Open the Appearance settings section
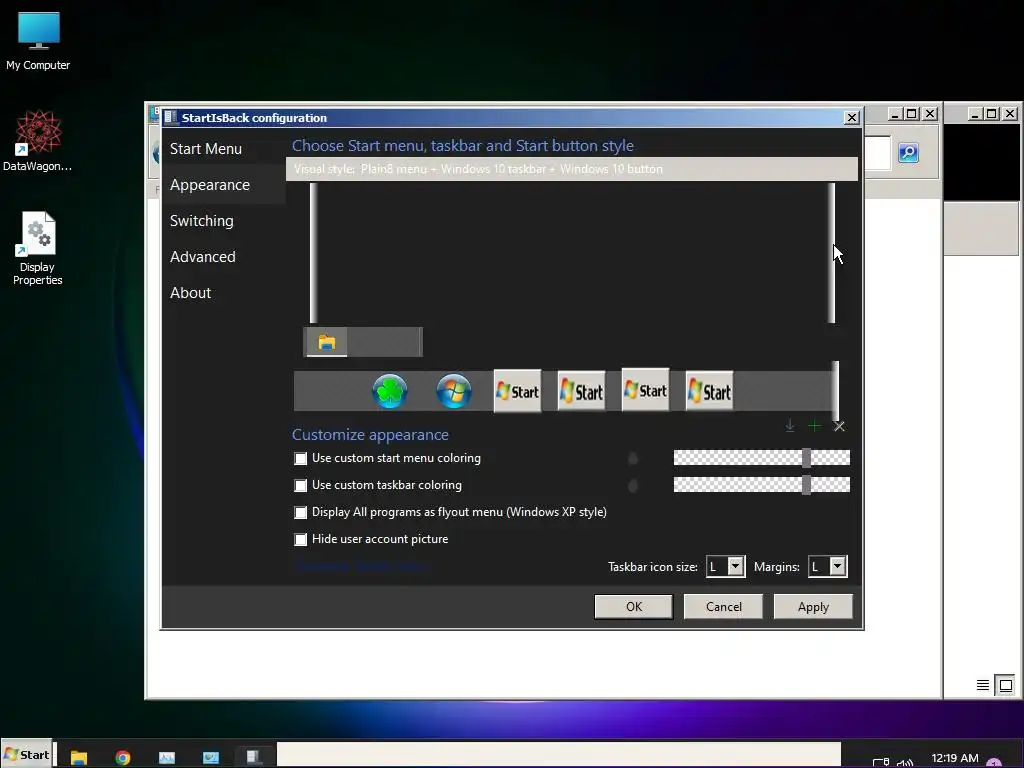The image size is (1024, 768). pyautogui.click(x=210, y=185)
